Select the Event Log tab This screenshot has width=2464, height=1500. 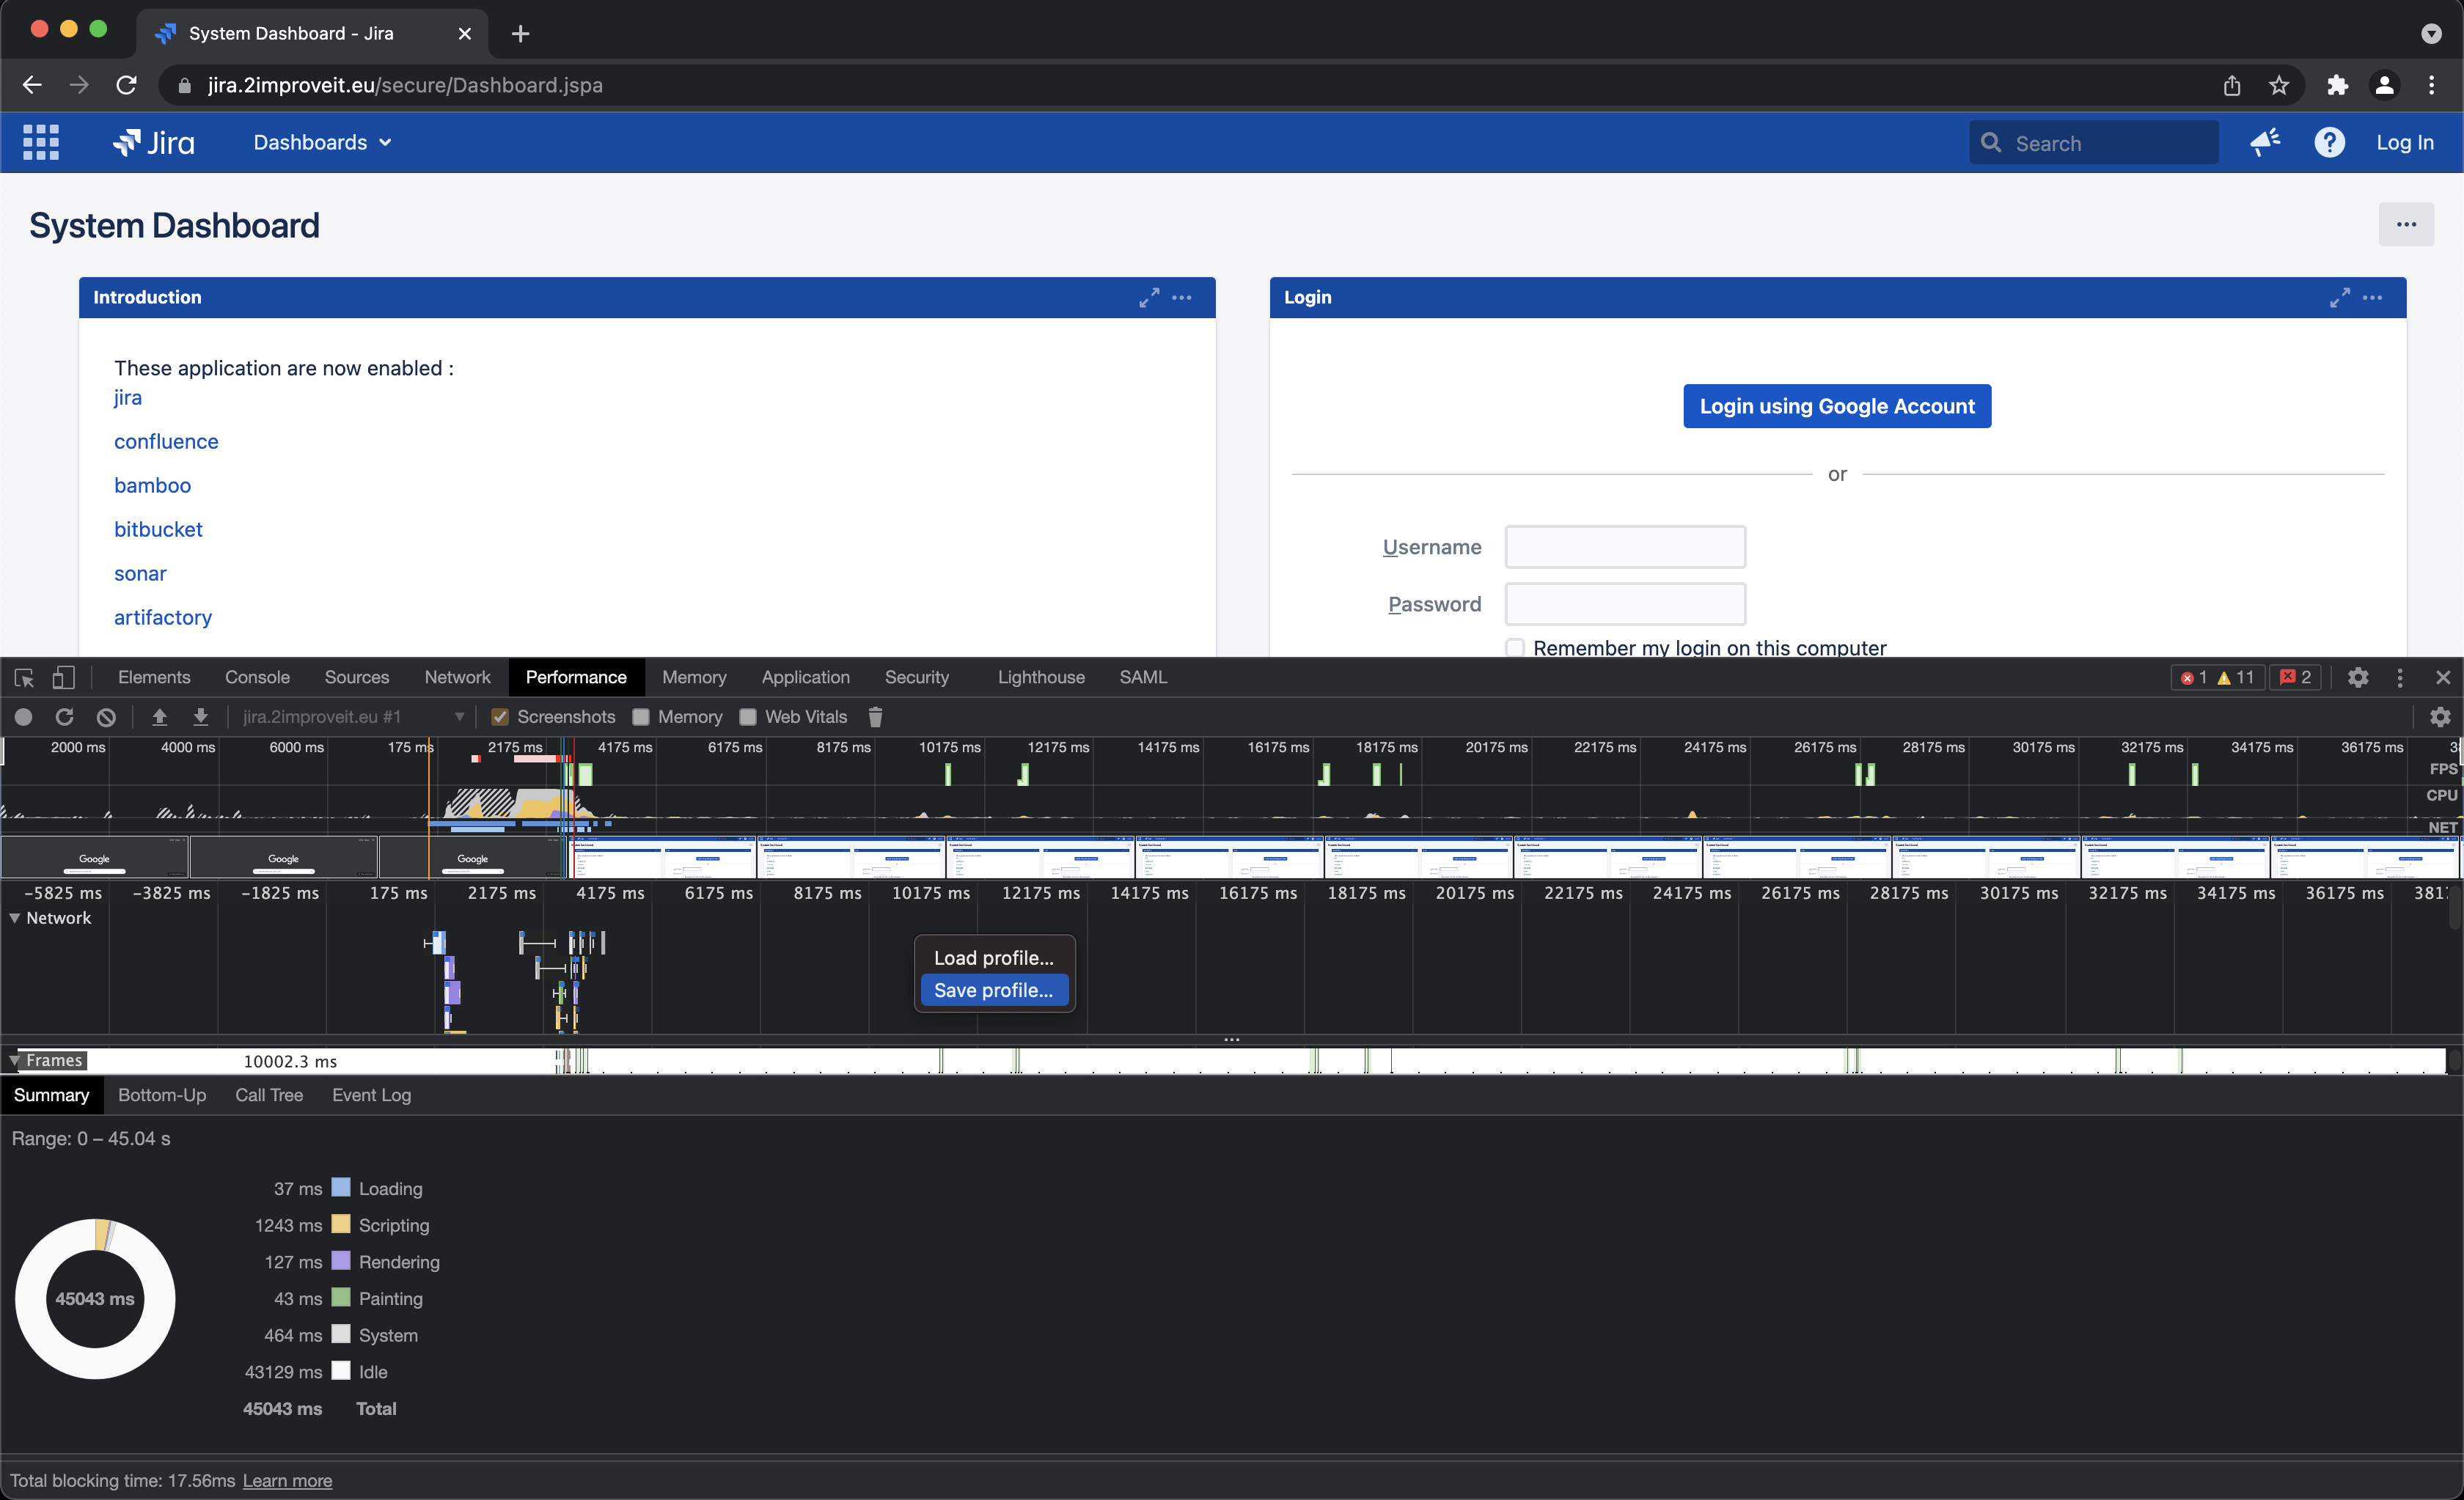(x=371, y=1095)
